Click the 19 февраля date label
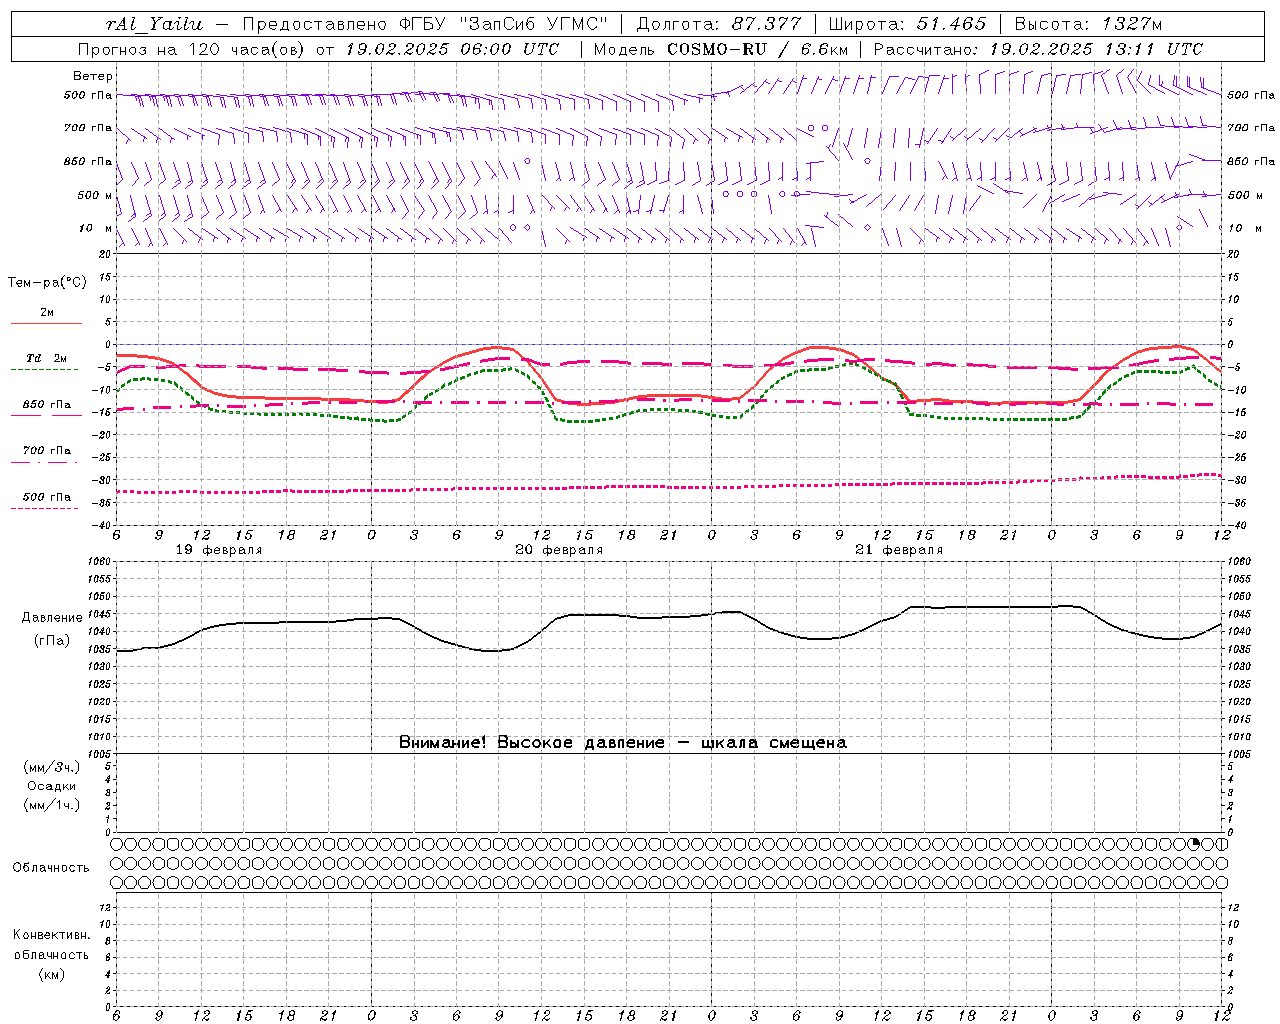Viewport: 1280px width, 1024px height. [219, 550]
